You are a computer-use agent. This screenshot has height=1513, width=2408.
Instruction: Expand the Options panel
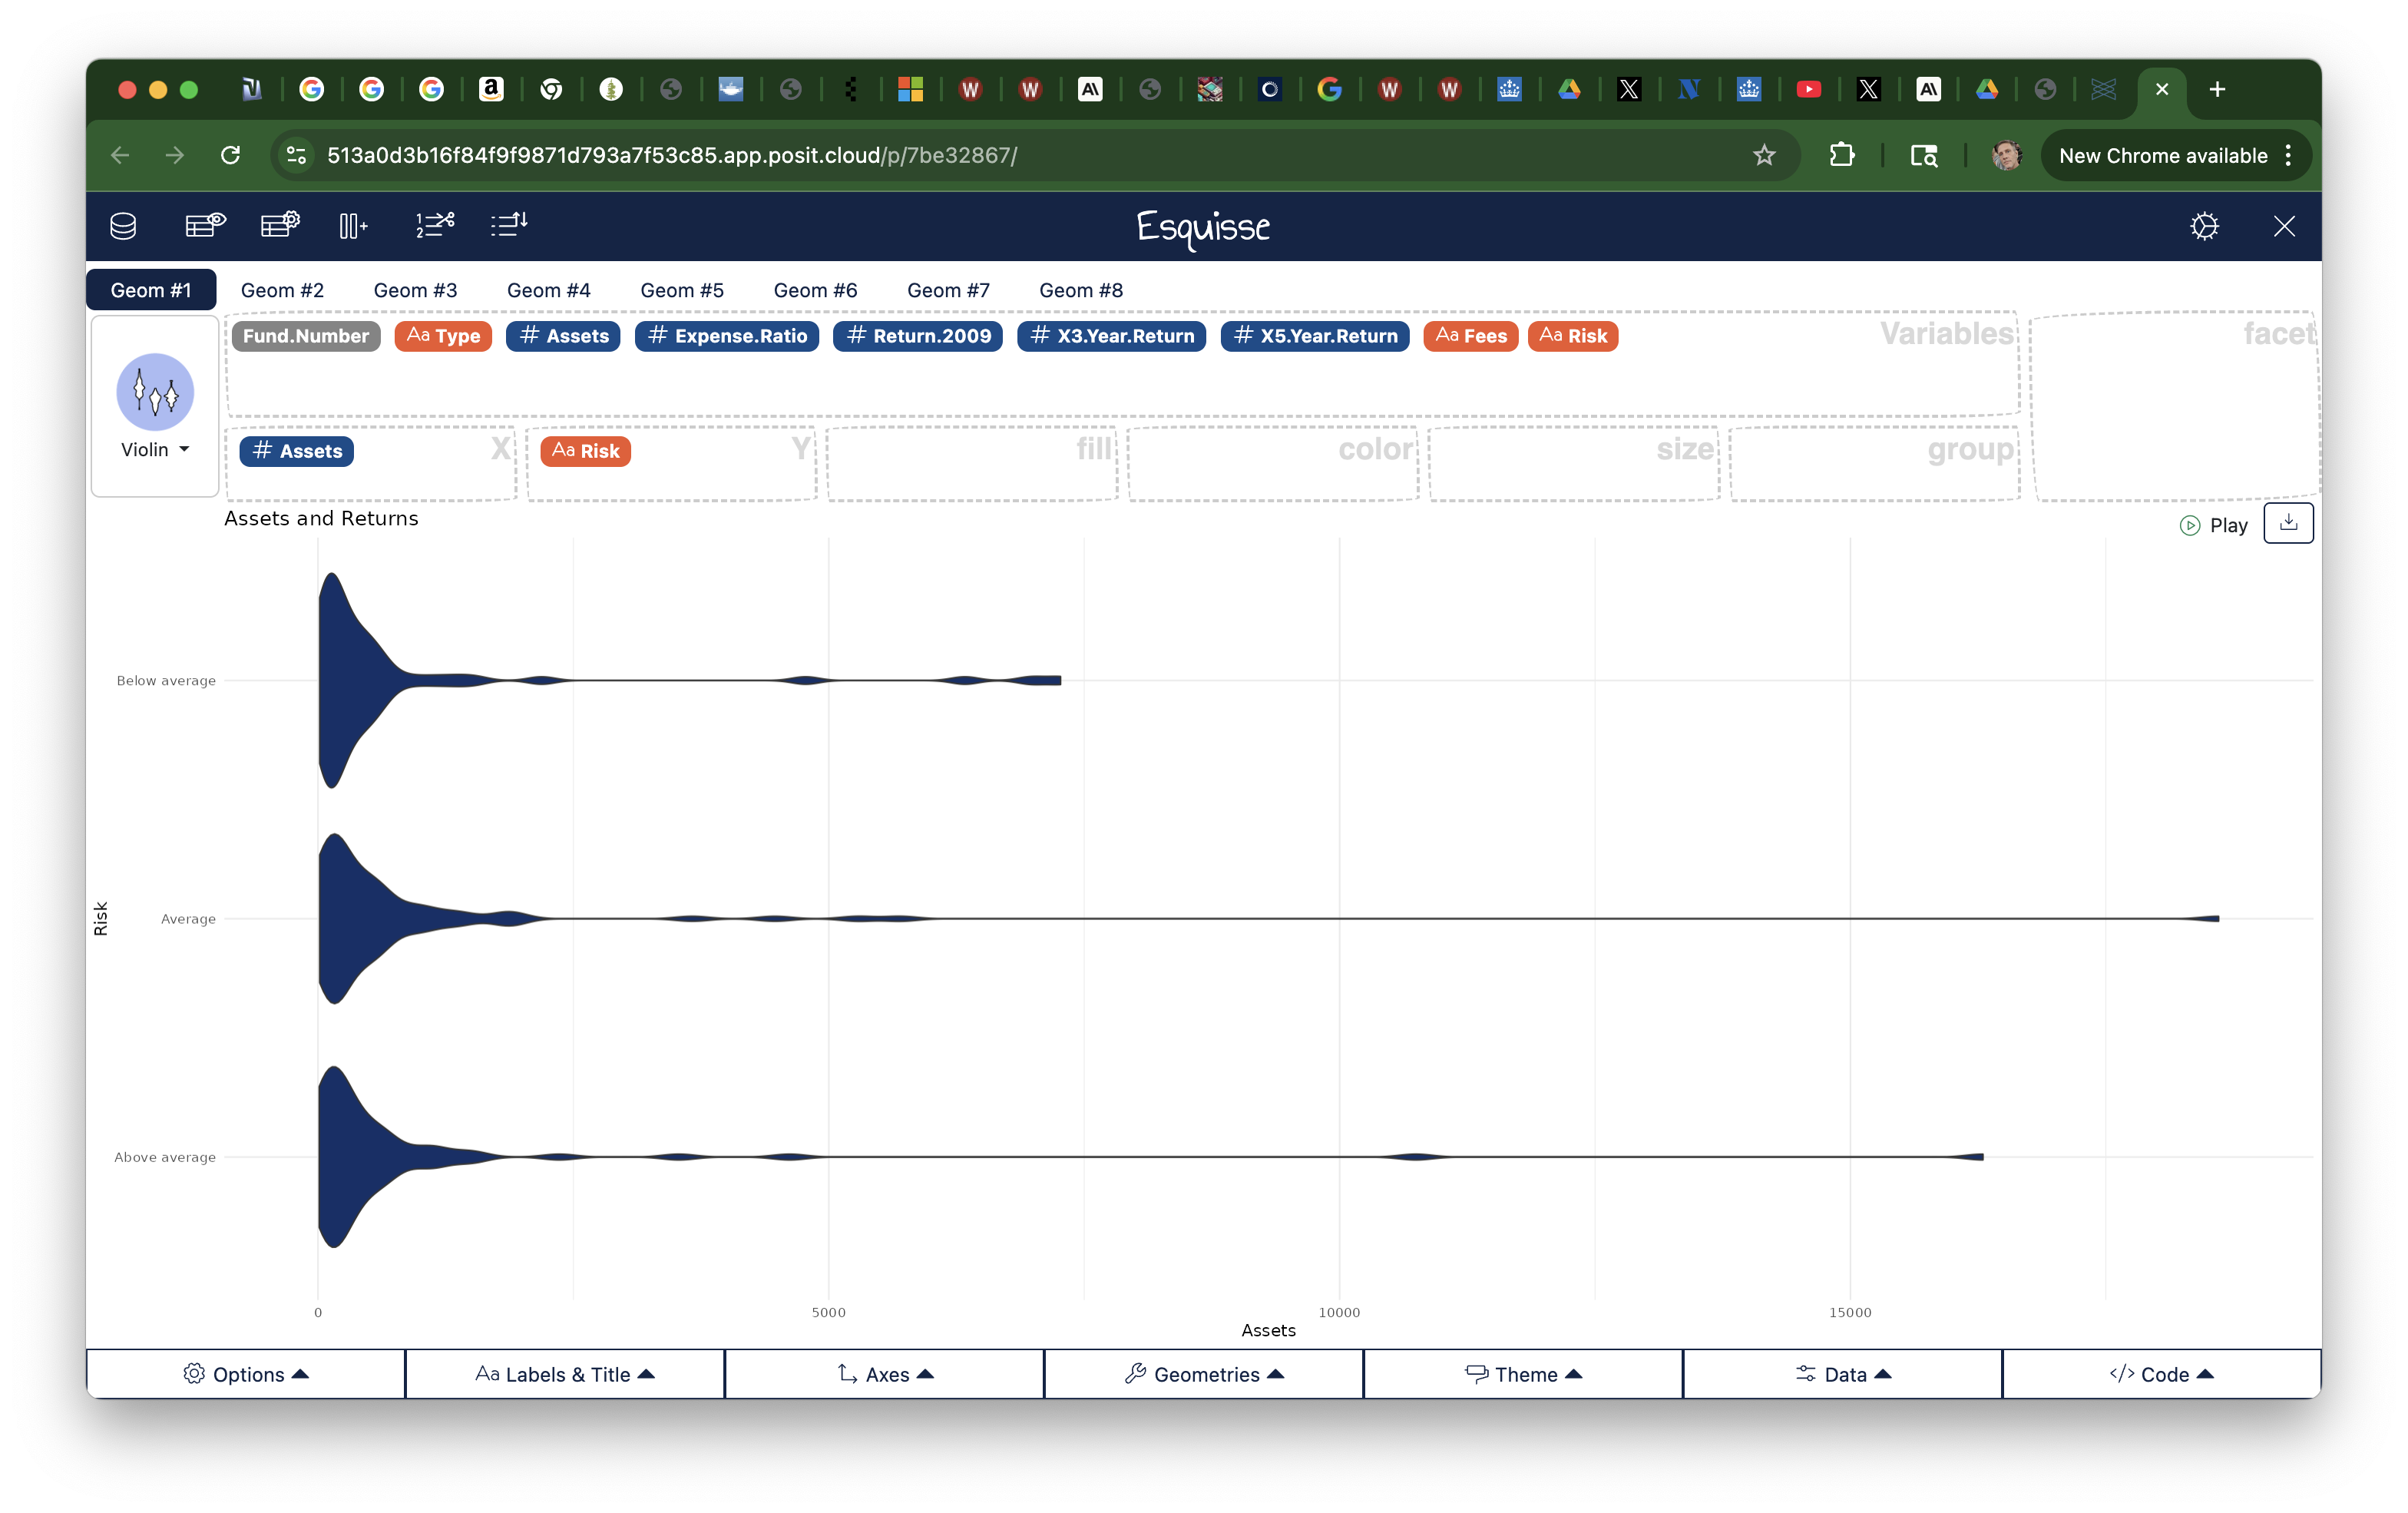246,1374
